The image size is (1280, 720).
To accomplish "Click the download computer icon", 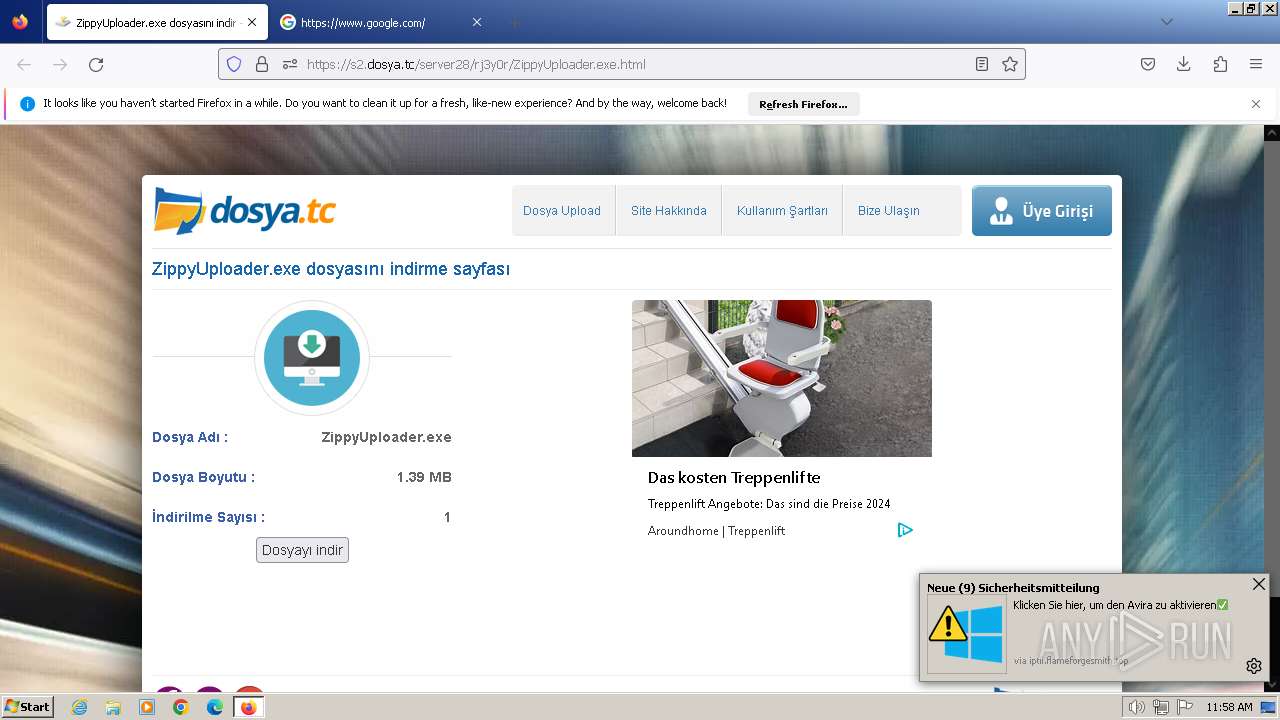I will click(x=312, y=358).
